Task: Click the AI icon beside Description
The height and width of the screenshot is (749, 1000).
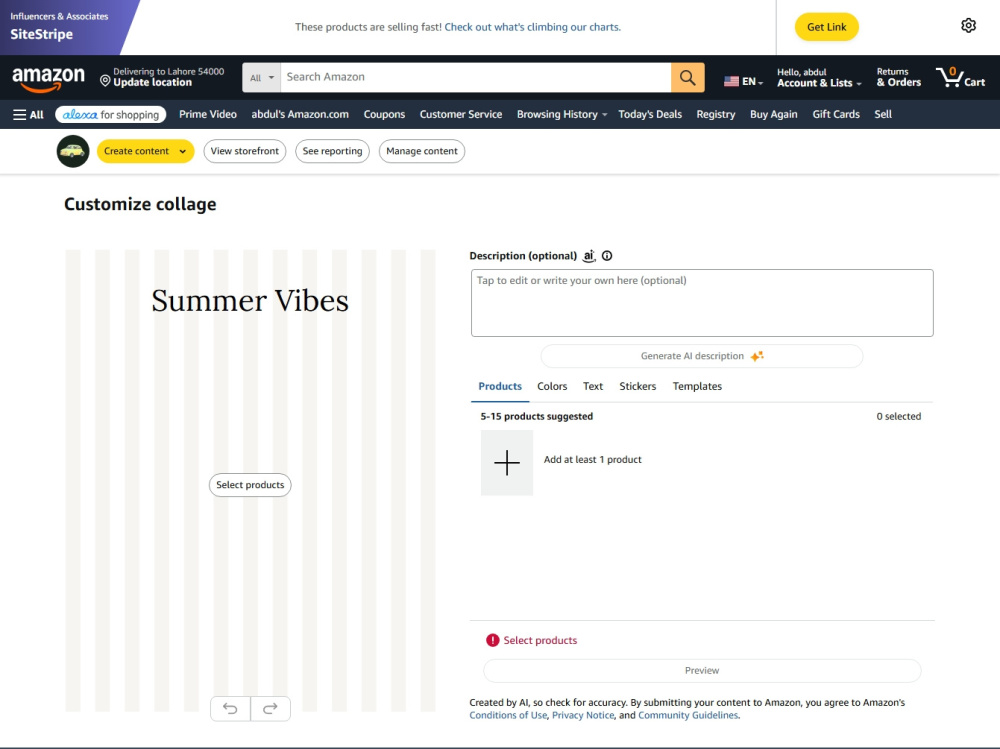Action: coord(589,256)
